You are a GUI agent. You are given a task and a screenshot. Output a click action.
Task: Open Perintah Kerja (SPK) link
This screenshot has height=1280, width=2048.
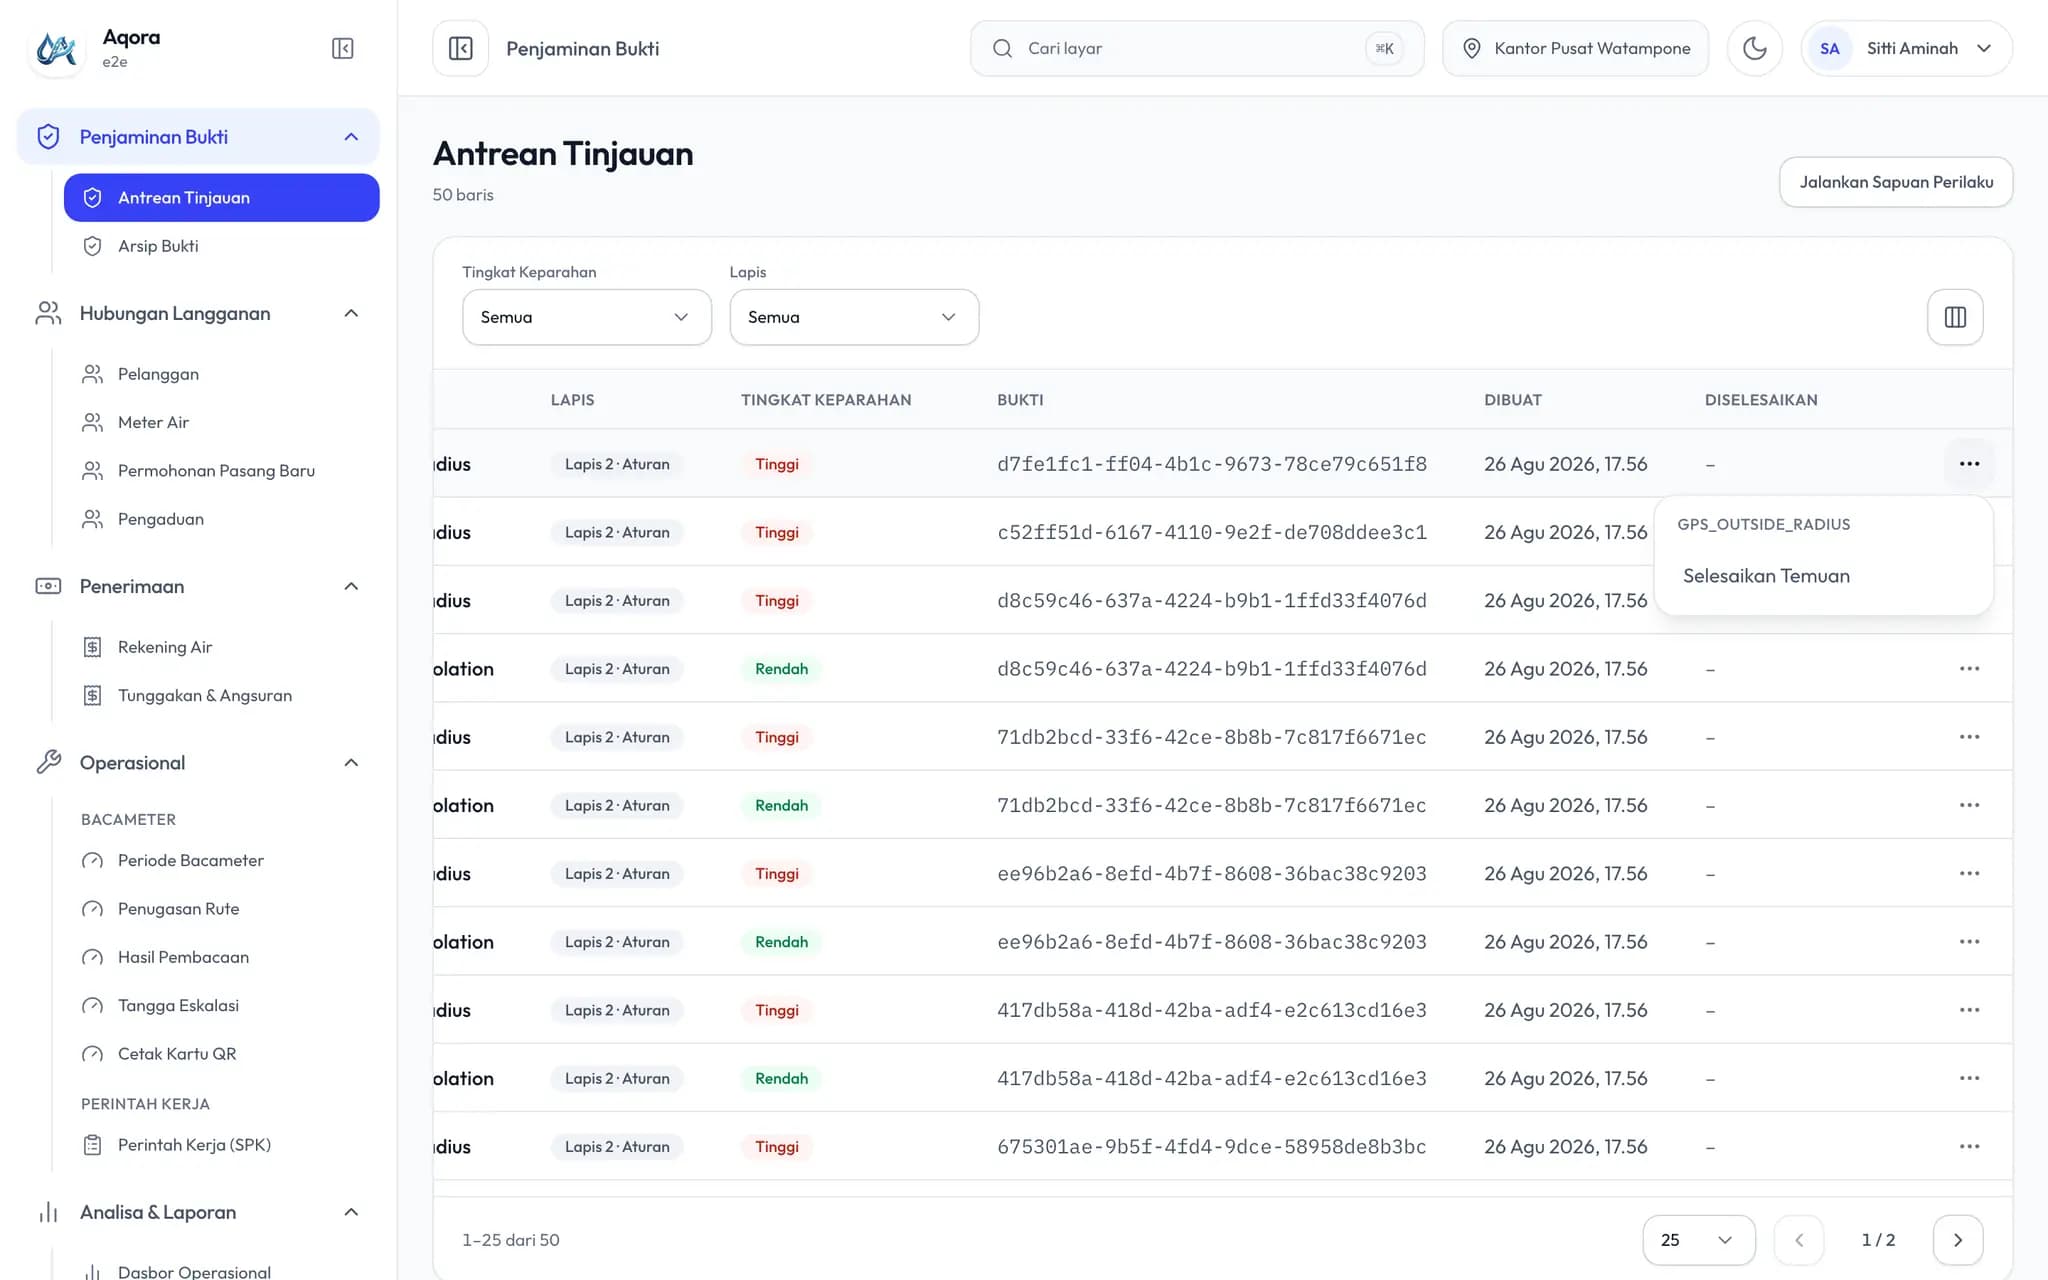[221, 1145]
